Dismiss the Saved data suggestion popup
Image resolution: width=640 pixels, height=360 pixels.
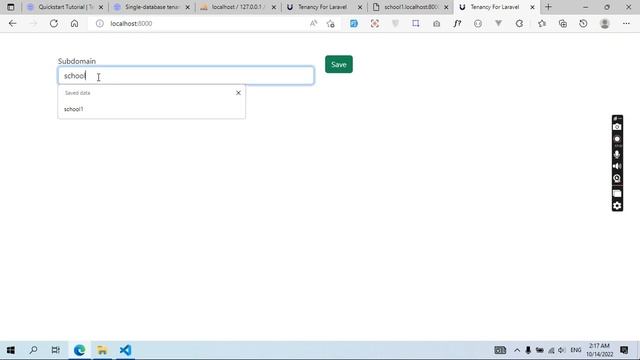(x=238, y=93)
